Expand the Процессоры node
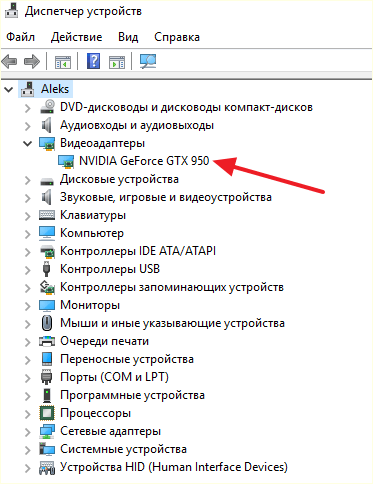This screenshot has width=373, height=484. coord(28,414)
